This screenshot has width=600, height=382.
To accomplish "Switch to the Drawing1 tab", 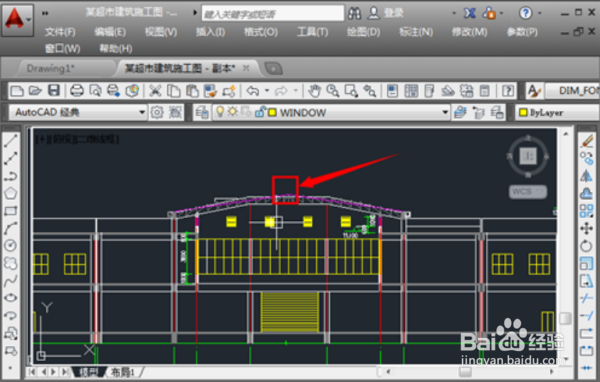I will tap(51, 69).
